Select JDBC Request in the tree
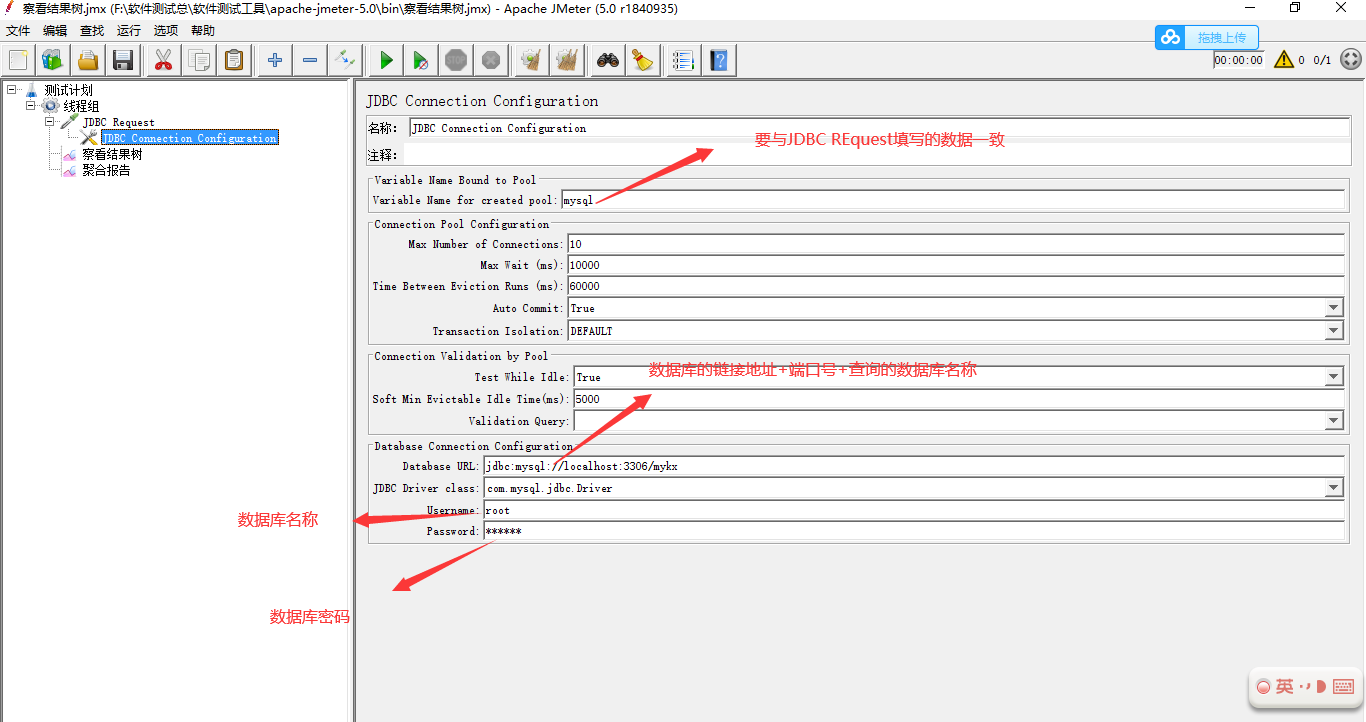1366x722 pixels. click(x=118, y=122)
